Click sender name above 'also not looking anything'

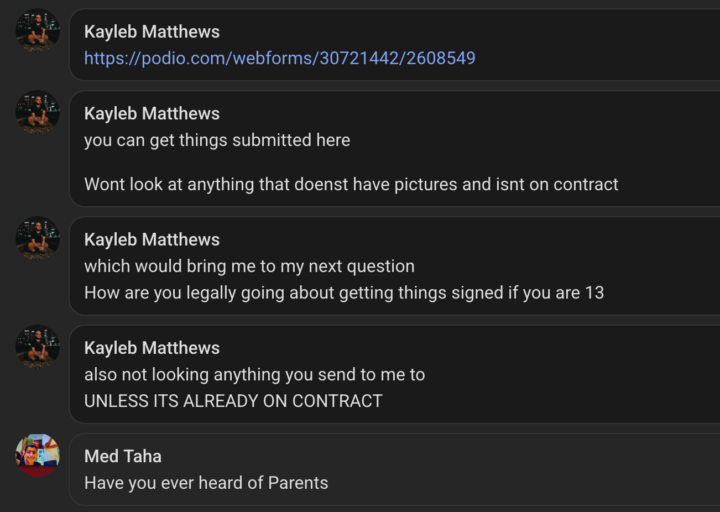152,348
